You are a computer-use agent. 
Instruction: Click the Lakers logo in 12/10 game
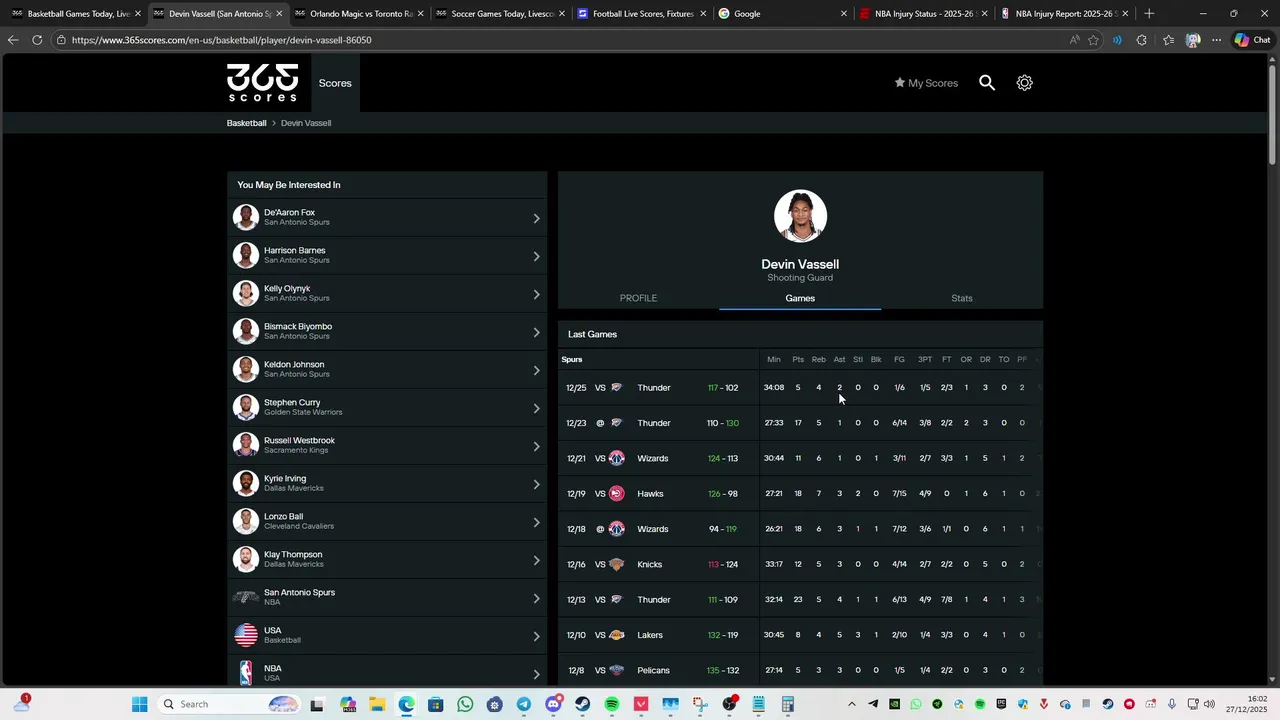pyautogui.click(x=616, y=635)
